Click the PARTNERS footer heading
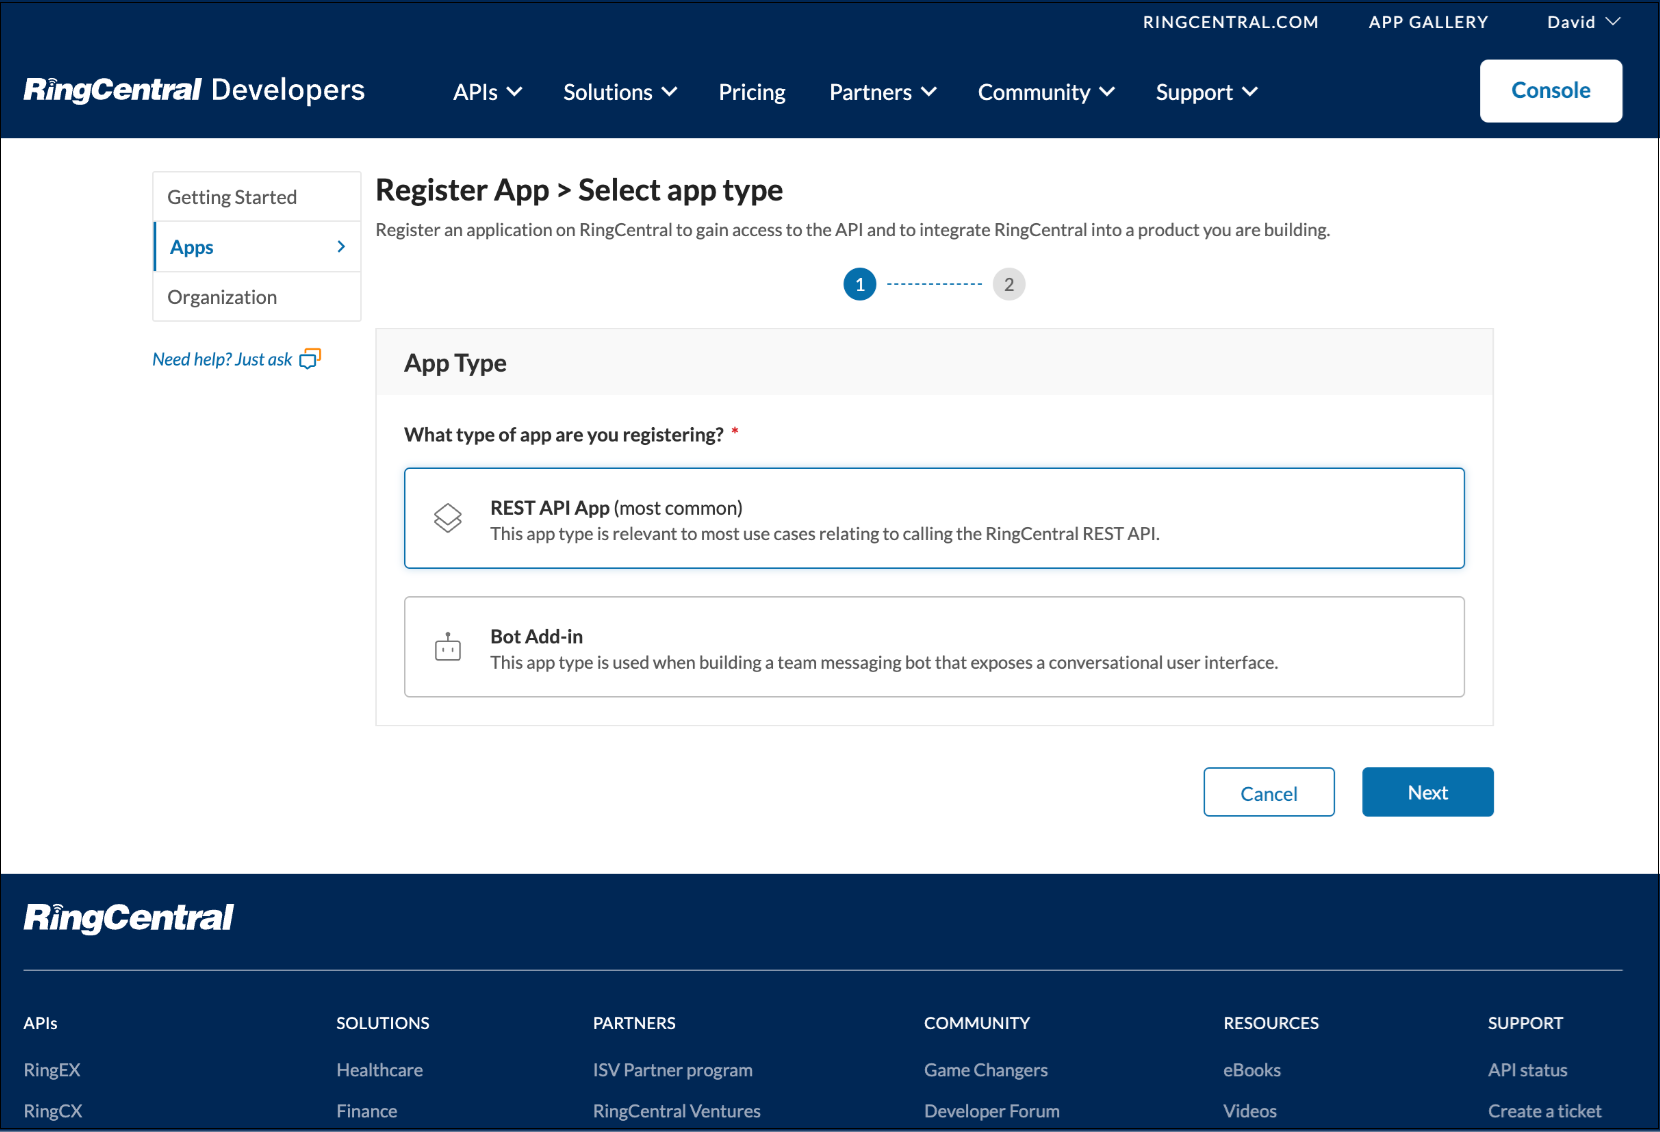Image resolution: width=1660 pixels, height=1132 pixels. point(634,1023)
